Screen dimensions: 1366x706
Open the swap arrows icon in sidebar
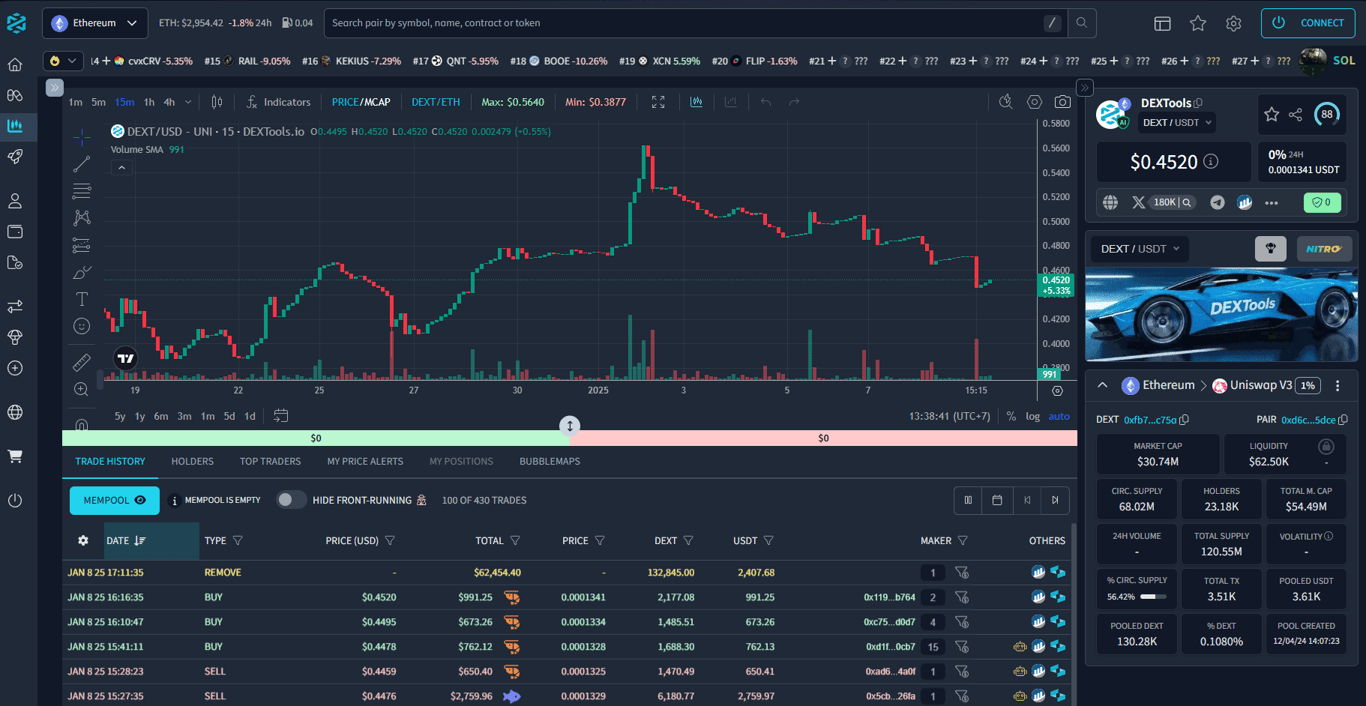tap(15, 306)
